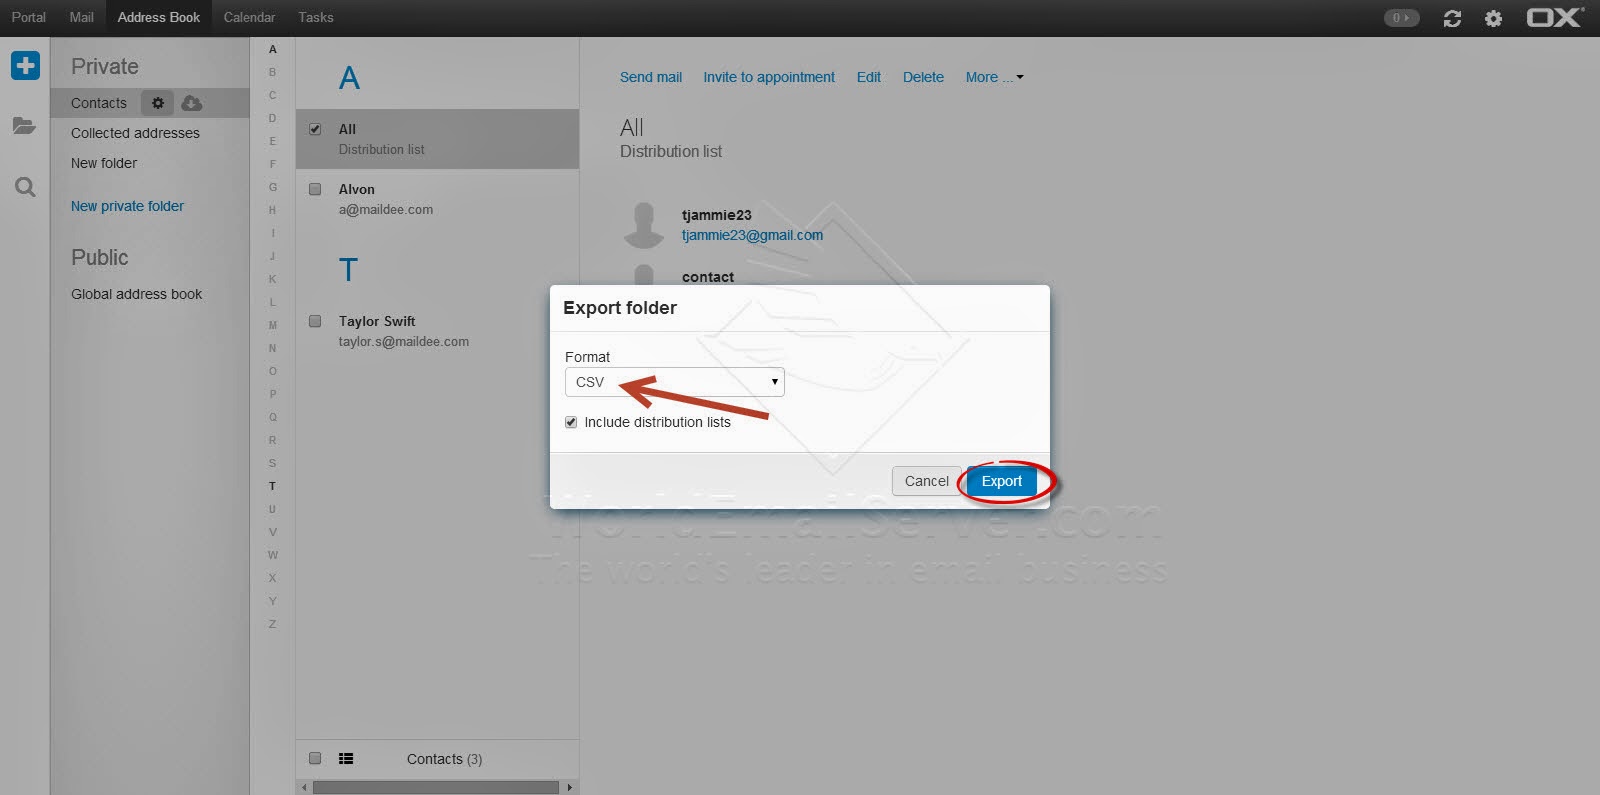Jump to letter T in alphabet index
This screenshot has width=1600, height=795.
coord(272,486)
